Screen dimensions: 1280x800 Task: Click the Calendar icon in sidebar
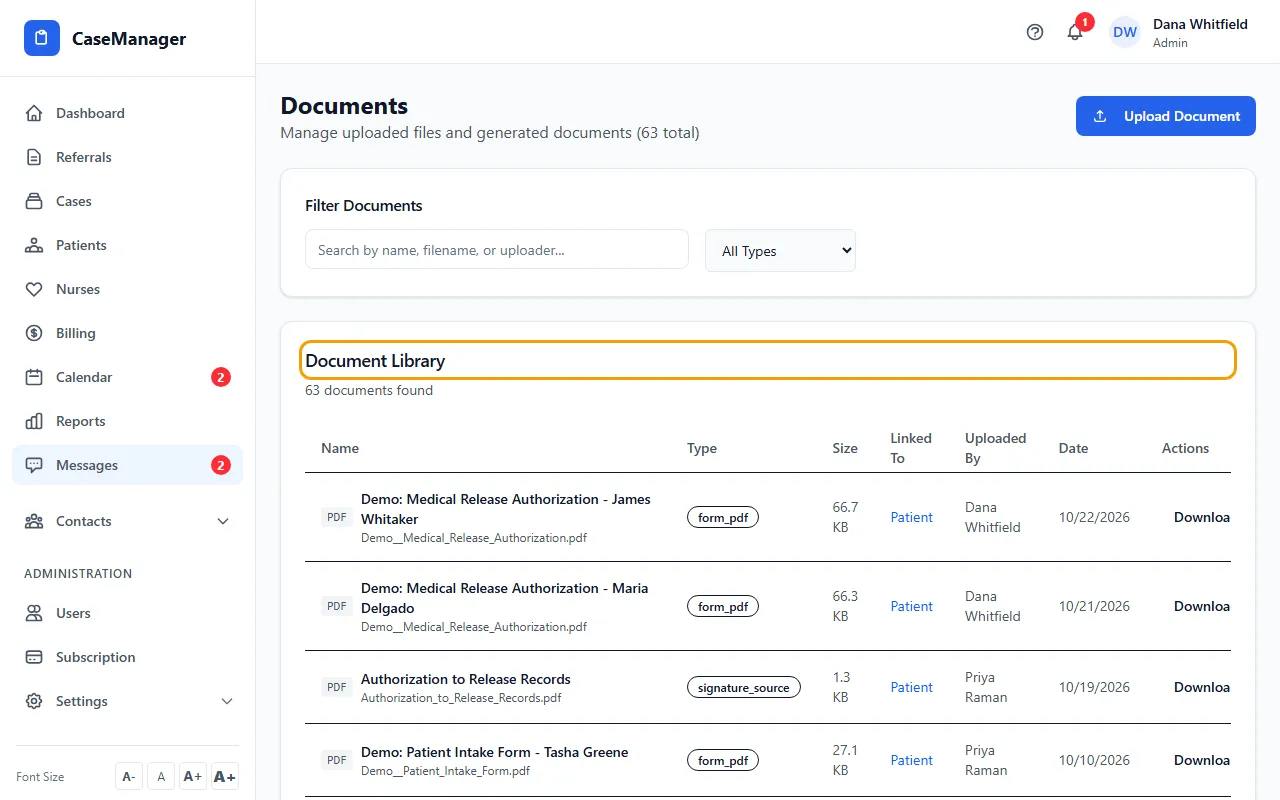34,377
